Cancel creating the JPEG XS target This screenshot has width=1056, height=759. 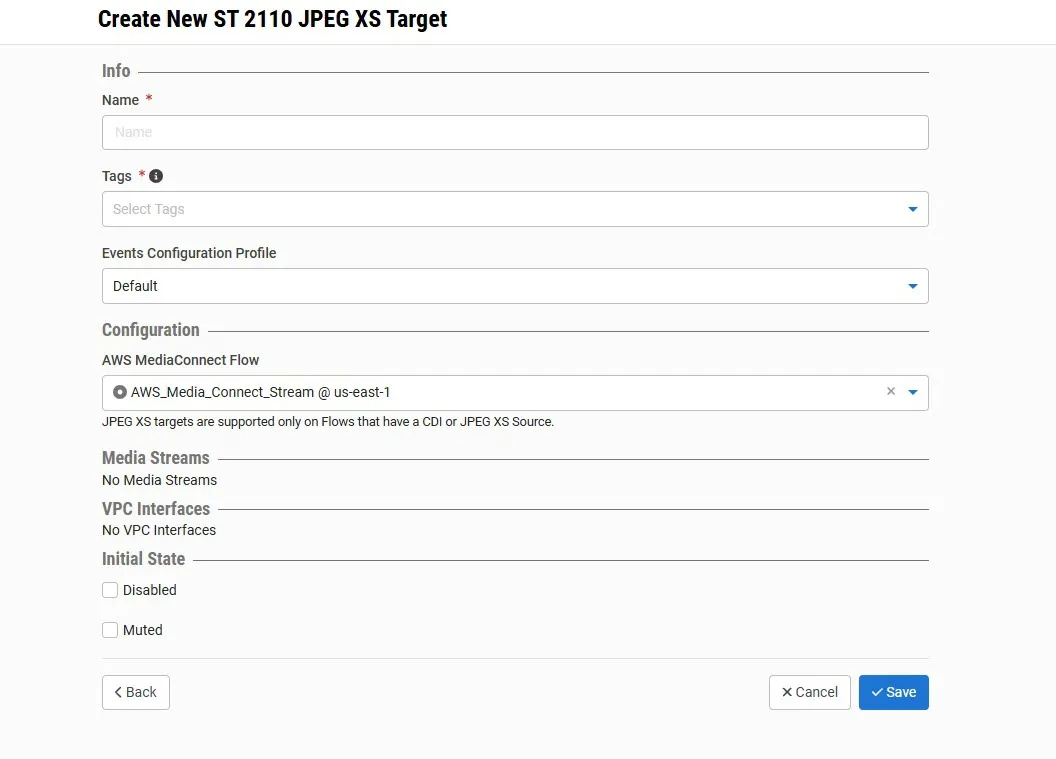pos(810,692)
